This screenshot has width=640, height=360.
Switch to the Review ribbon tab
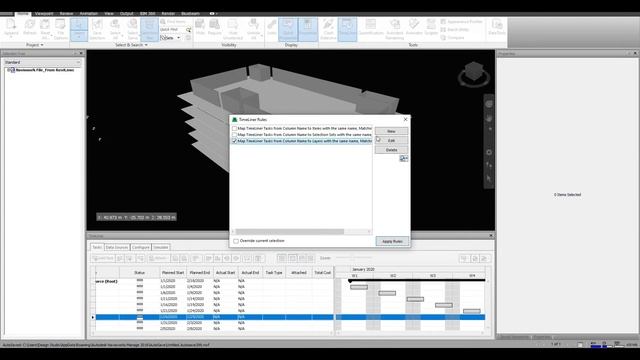point(66,13)
